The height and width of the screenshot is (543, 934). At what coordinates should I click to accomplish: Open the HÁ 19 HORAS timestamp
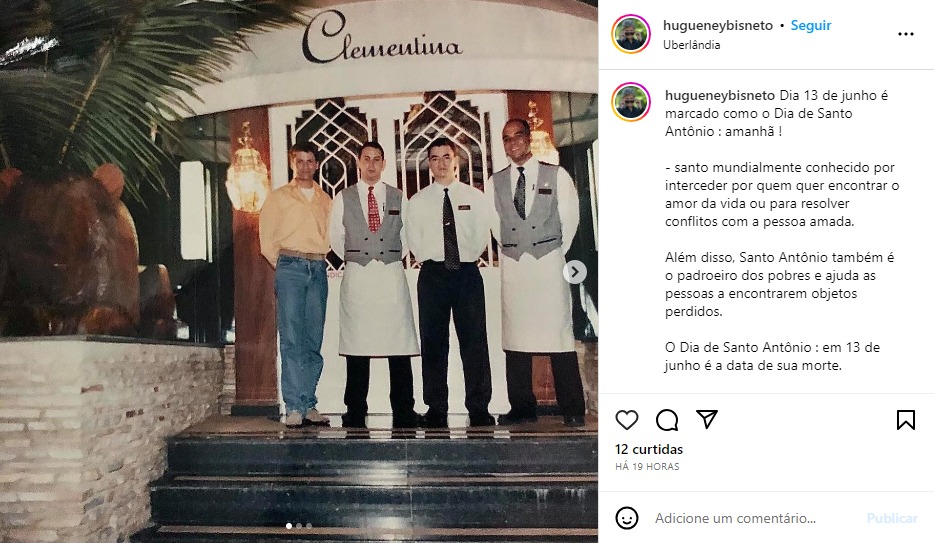click(x=647, y=467)
